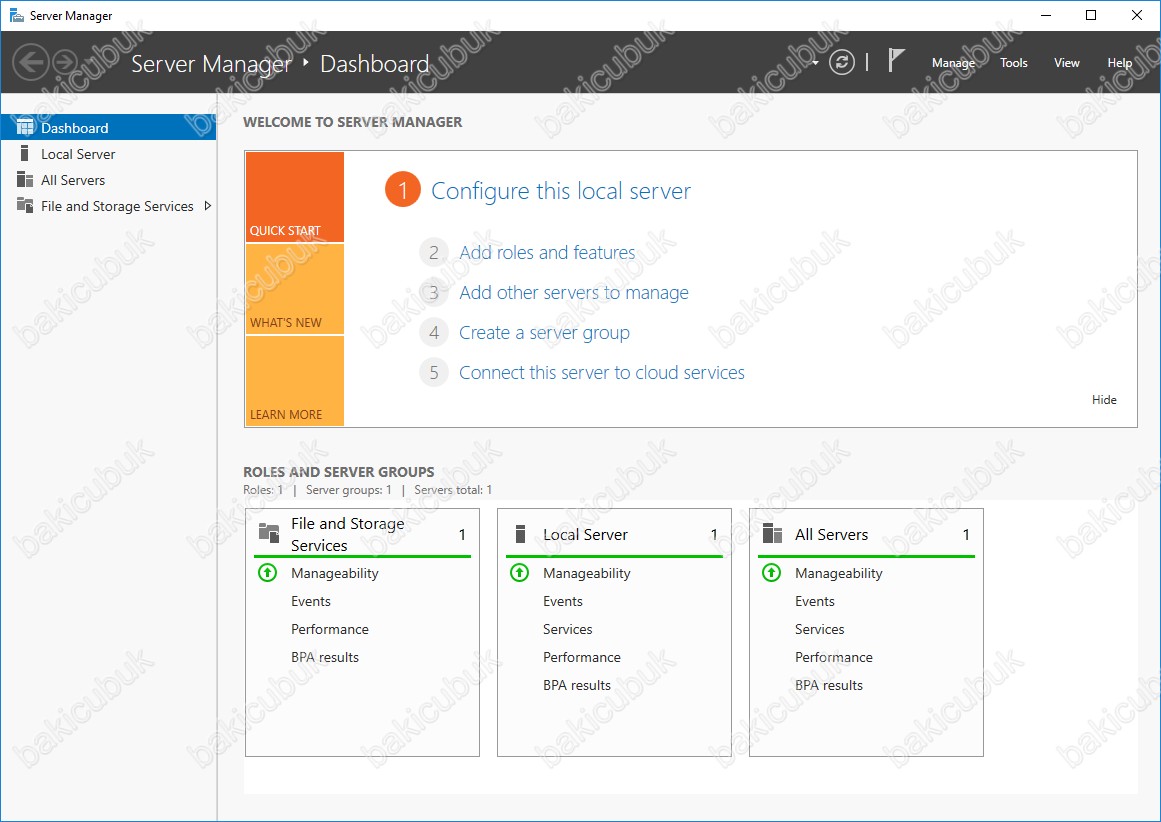Viewport: 1161px width, 822px height.
Task: Click the File and Storage Services sidebar icon
Action: [x=25, y=205]
